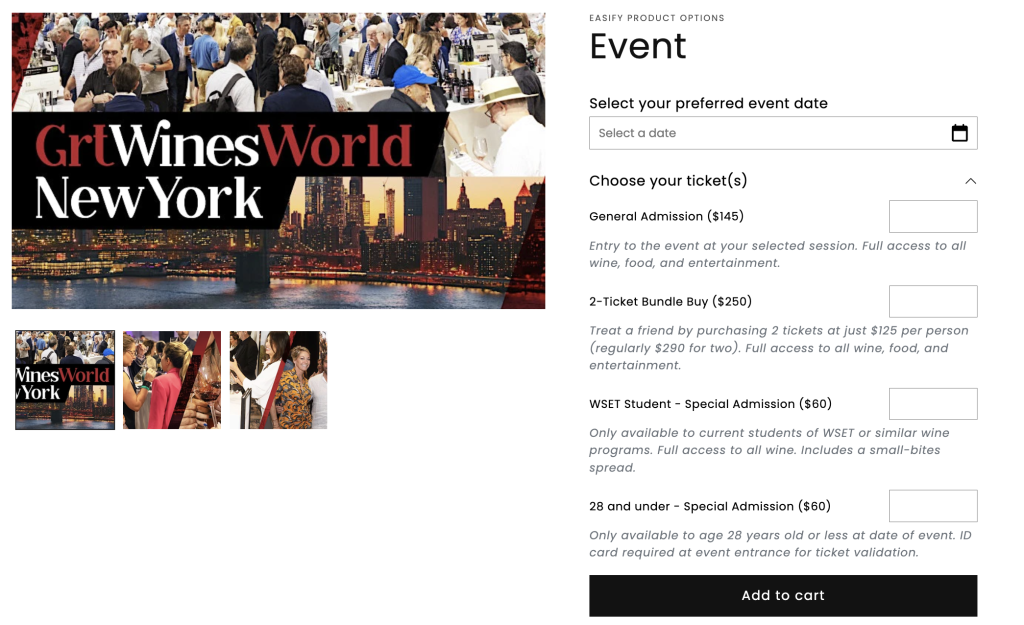Click the description 'Only available to age 28'

pos(780,543)
